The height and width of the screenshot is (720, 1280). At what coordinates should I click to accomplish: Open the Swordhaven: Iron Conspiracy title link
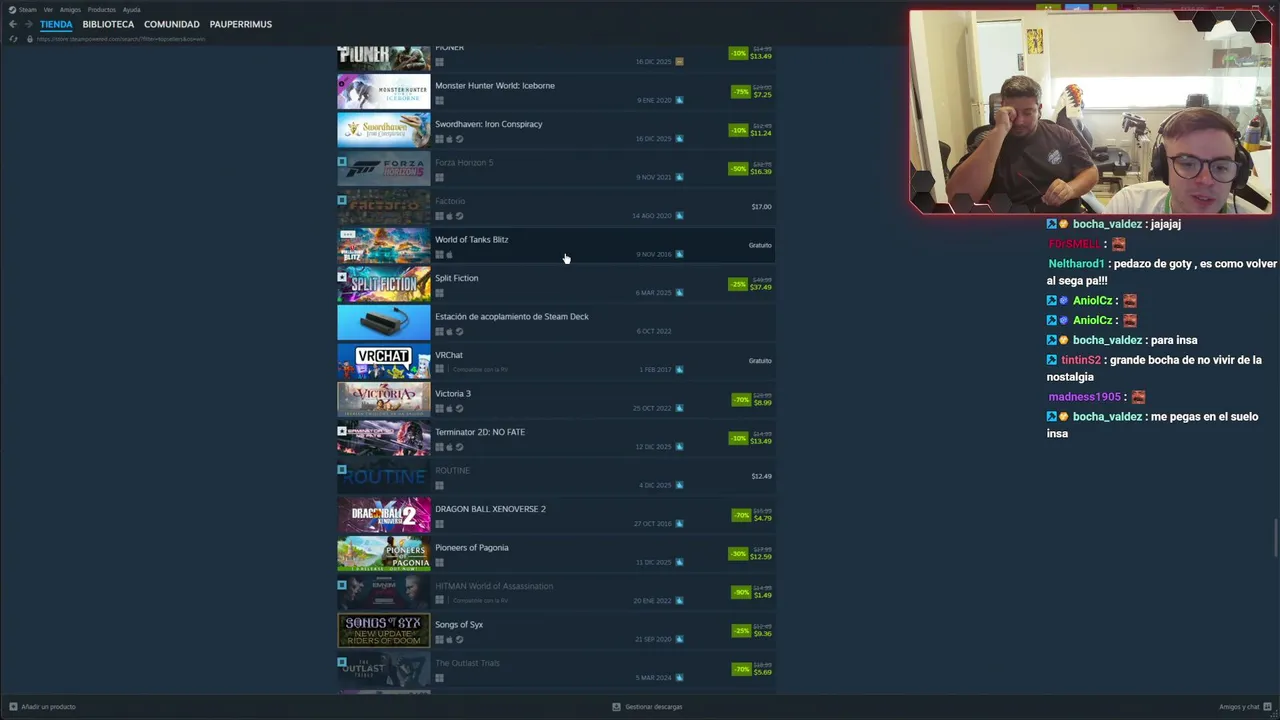489,124
